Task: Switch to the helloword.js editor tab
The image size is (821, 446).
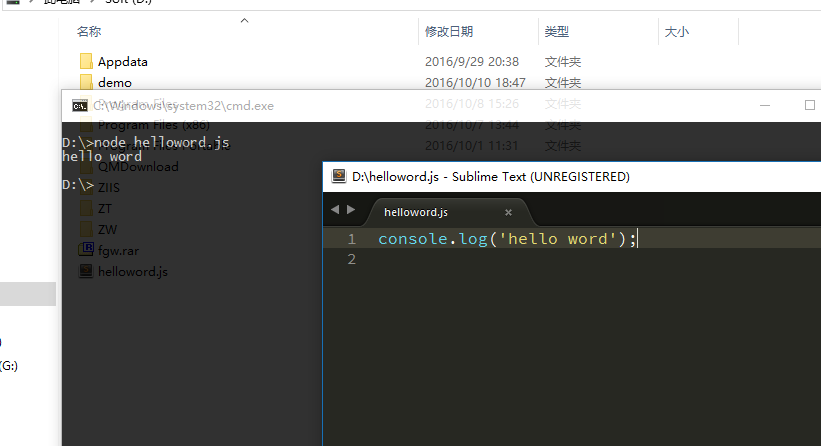Action: coord(416,212)
